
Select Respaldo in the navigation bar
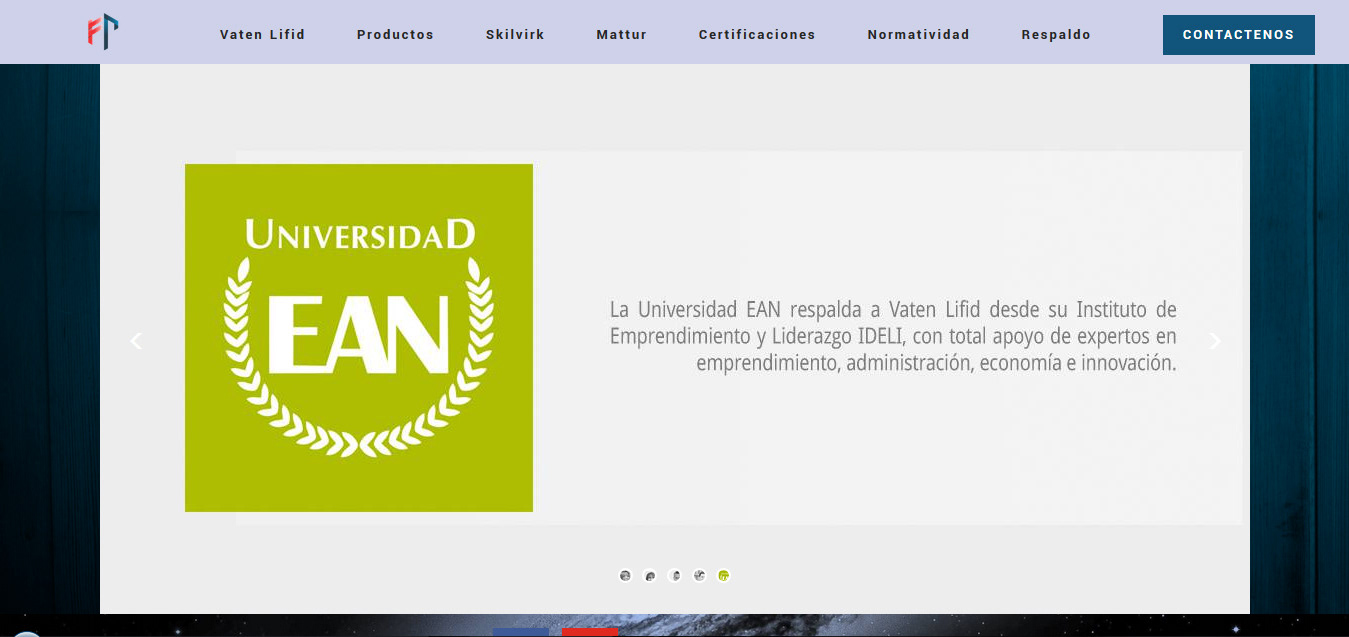1056,34
